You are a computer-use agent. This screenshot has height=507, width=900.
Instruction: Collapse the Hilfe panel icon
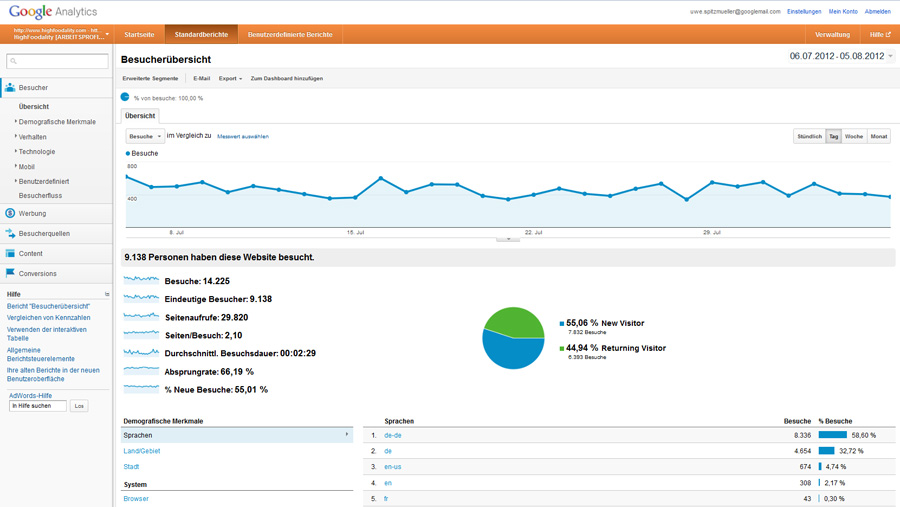tap(107, 294)
